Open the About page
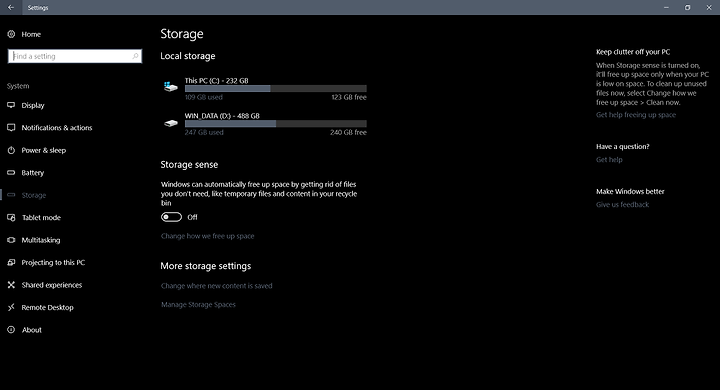This screenshot has width=720, height=390. pyautogui.click(x=32, y=330)
